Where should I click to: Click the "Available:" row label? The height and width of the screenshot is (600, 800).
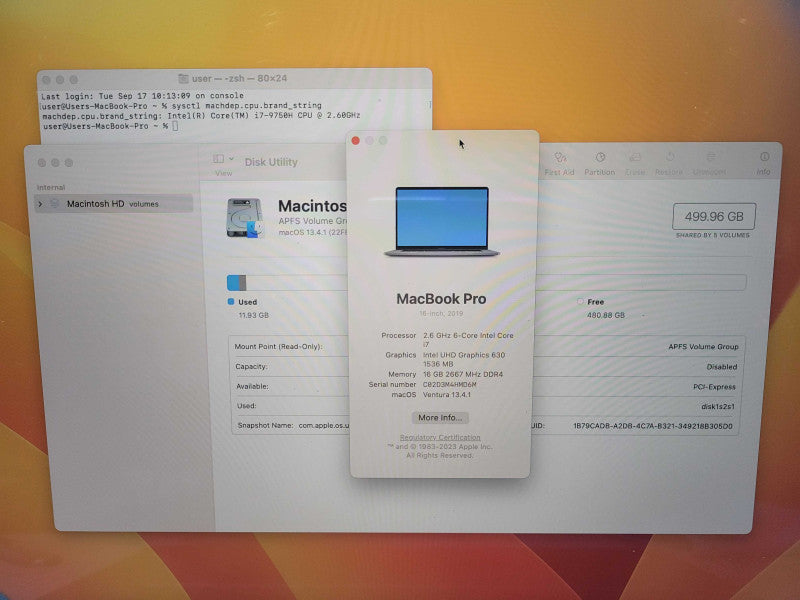252,386
